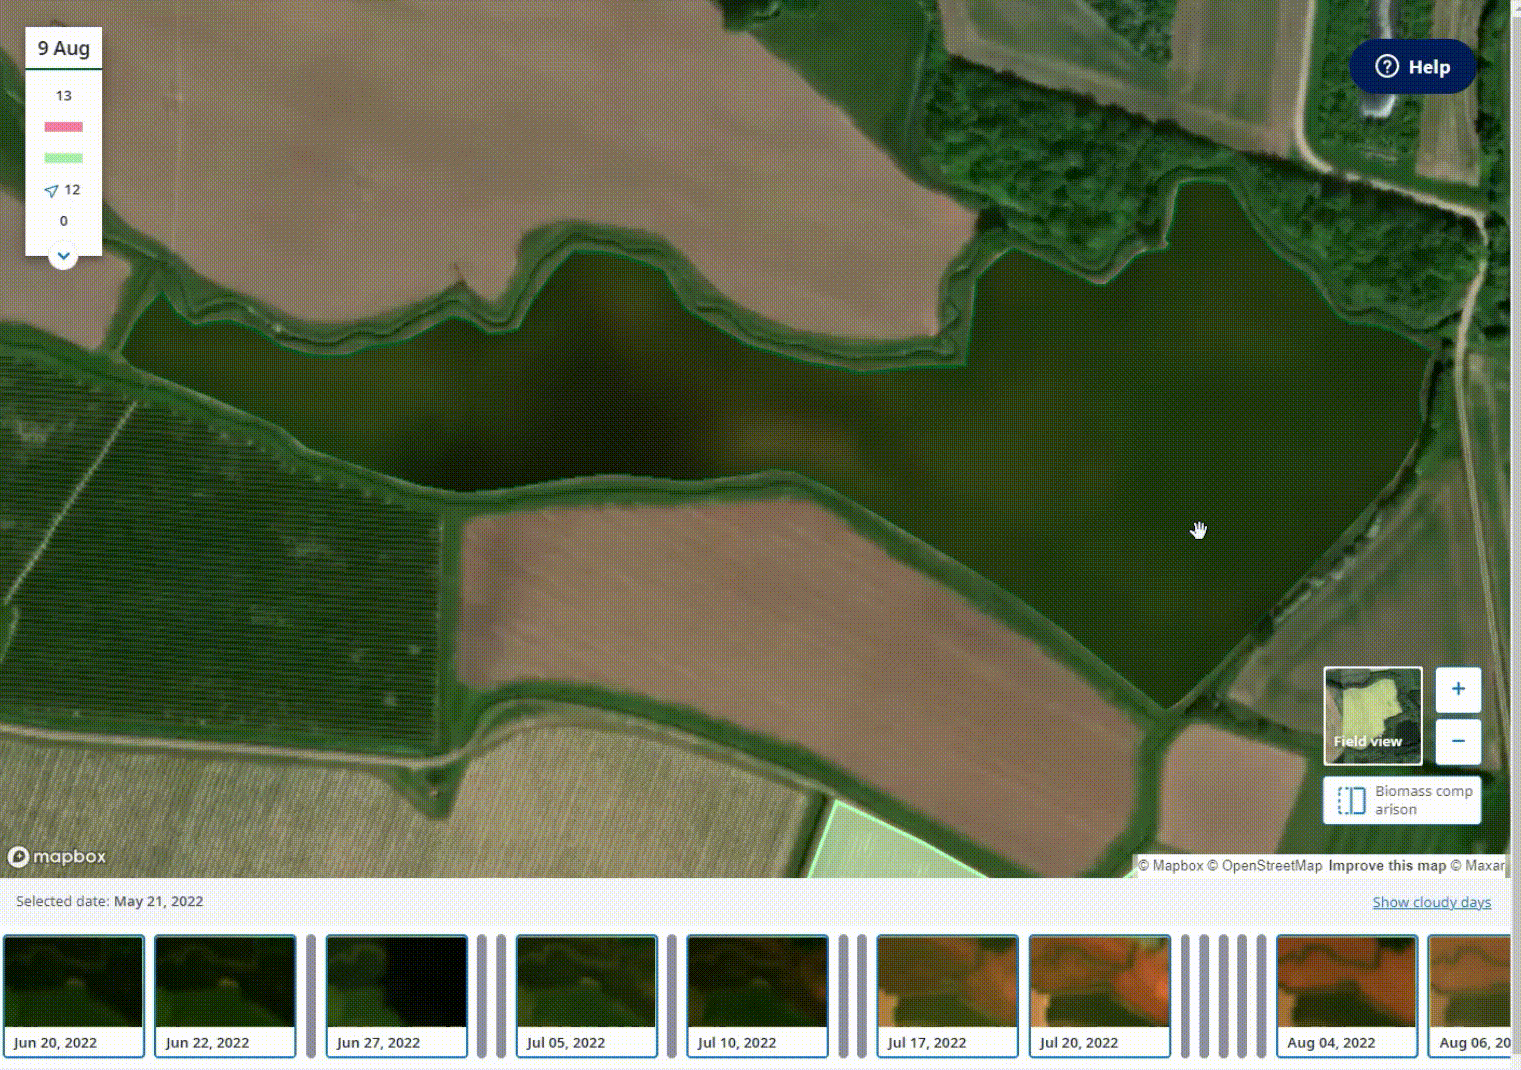This screenshot has height=1070, width=1521.
Task: Open the © OpenStreetMap attribution link
Action: click(1264, 866)
